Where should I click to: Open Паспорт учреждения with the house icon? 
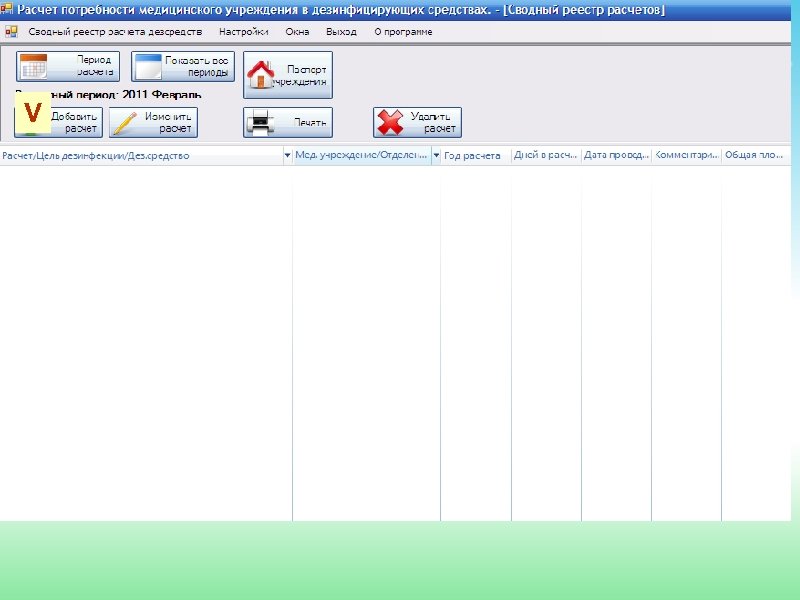click(288, 75)
